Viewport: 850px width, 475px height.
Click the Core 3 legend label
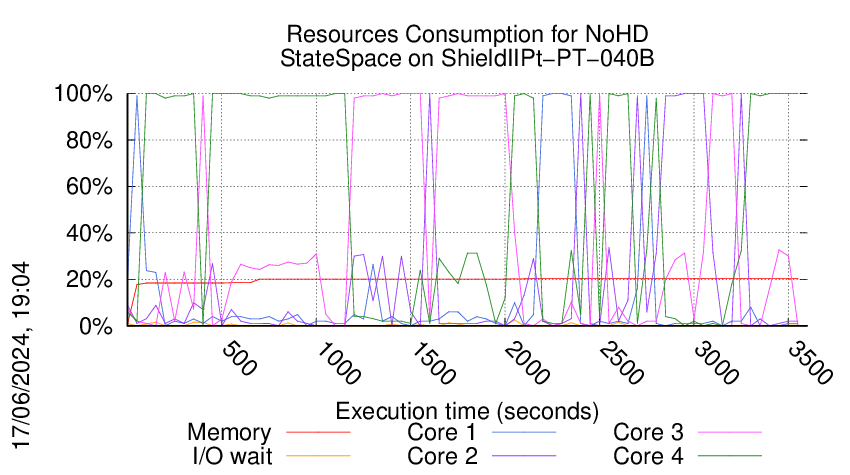(648, 432)
